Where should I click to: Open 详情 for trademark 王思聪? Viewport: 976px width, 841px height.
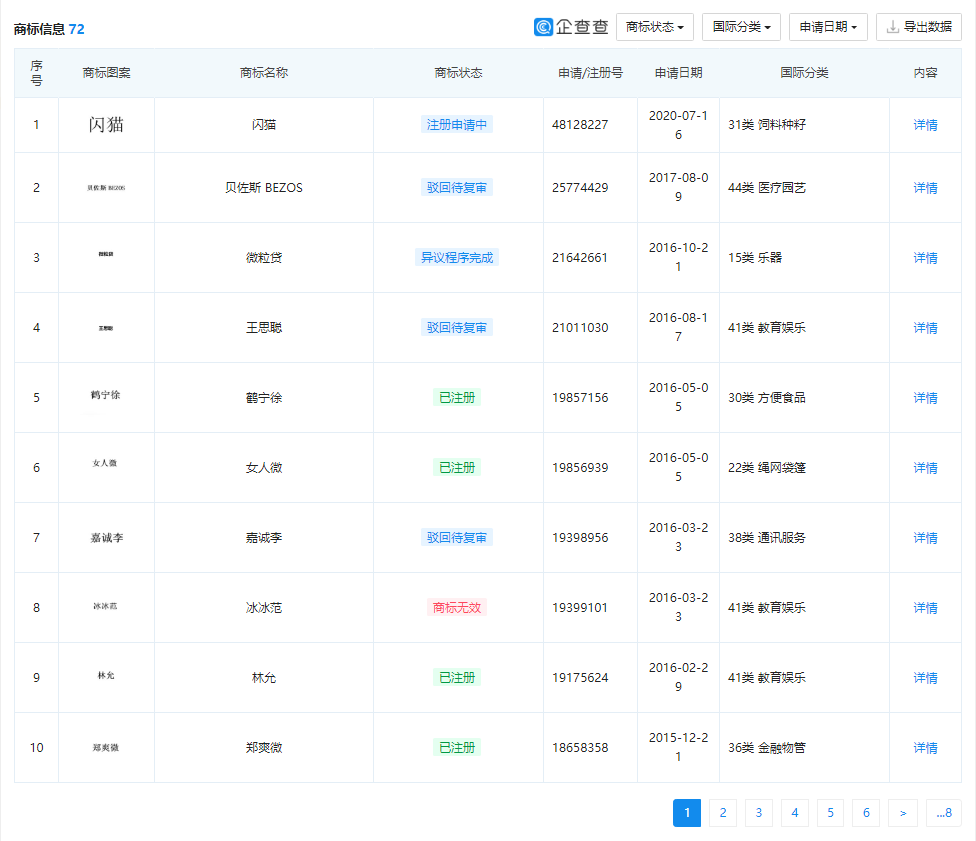tap(925, 328)
